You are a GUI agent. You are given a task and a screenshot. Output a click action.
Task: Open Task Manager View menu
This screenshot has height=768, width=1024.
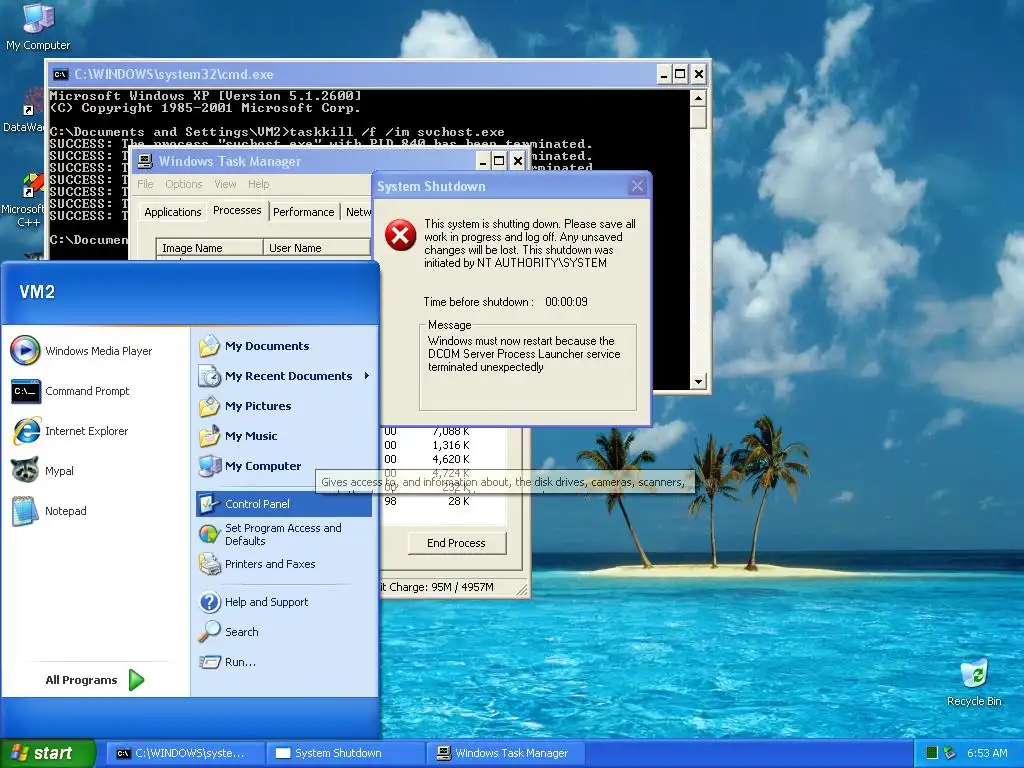pyautogui.click(x=225, y=184)
